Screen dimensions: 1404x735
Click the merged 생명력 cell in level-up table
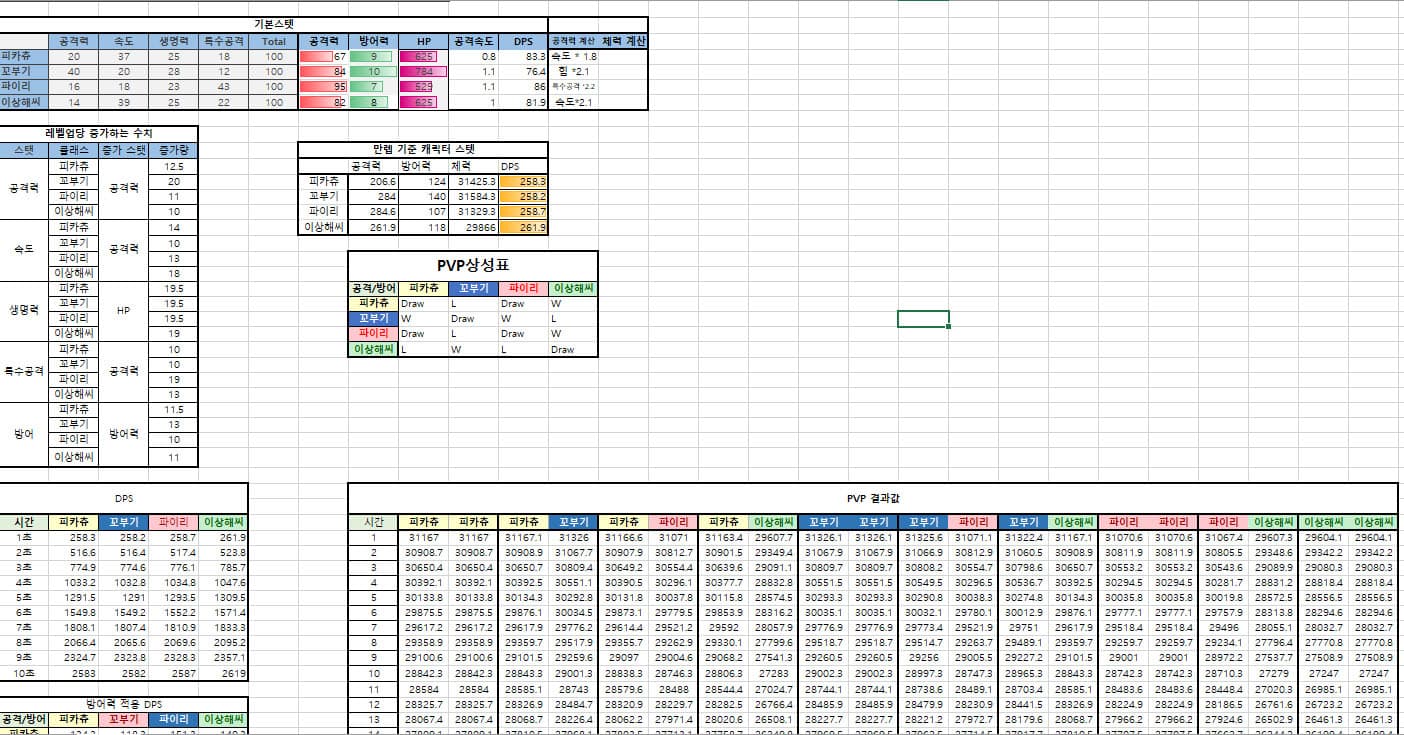24,310
